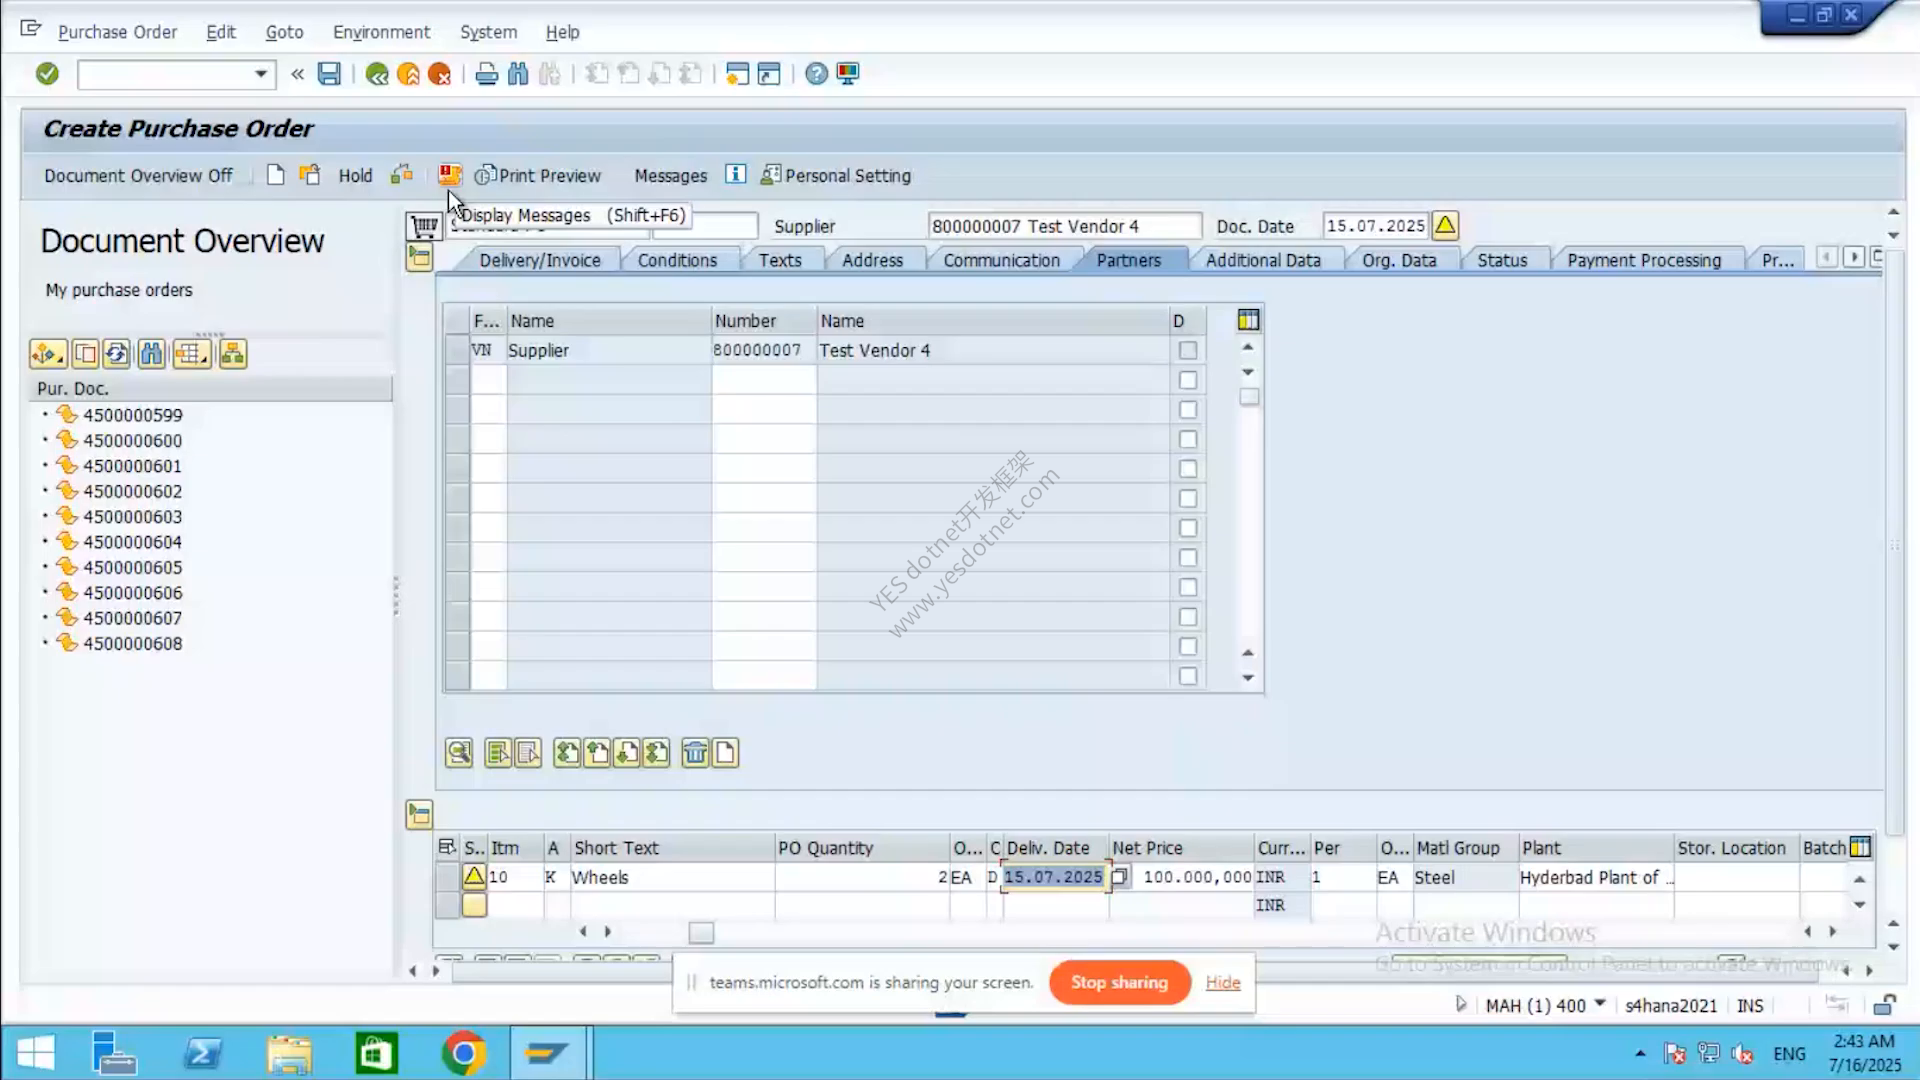This screenshot has width=1920, height=1080.
Task: Open the Help question mark icon
Action: click(816, 74)
